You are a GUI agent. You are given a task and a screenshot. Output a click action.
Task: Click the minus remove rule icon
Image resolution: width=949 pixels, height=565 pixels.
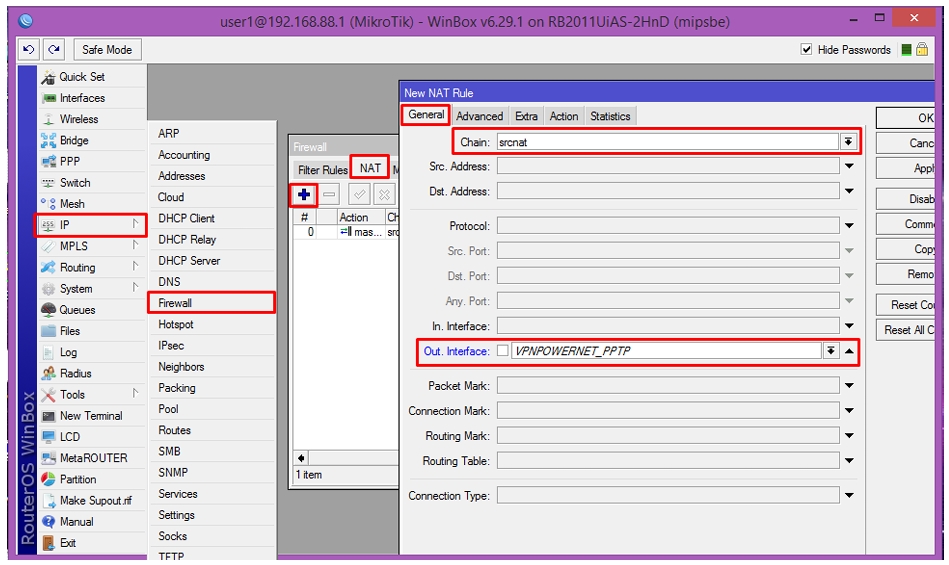329,194
